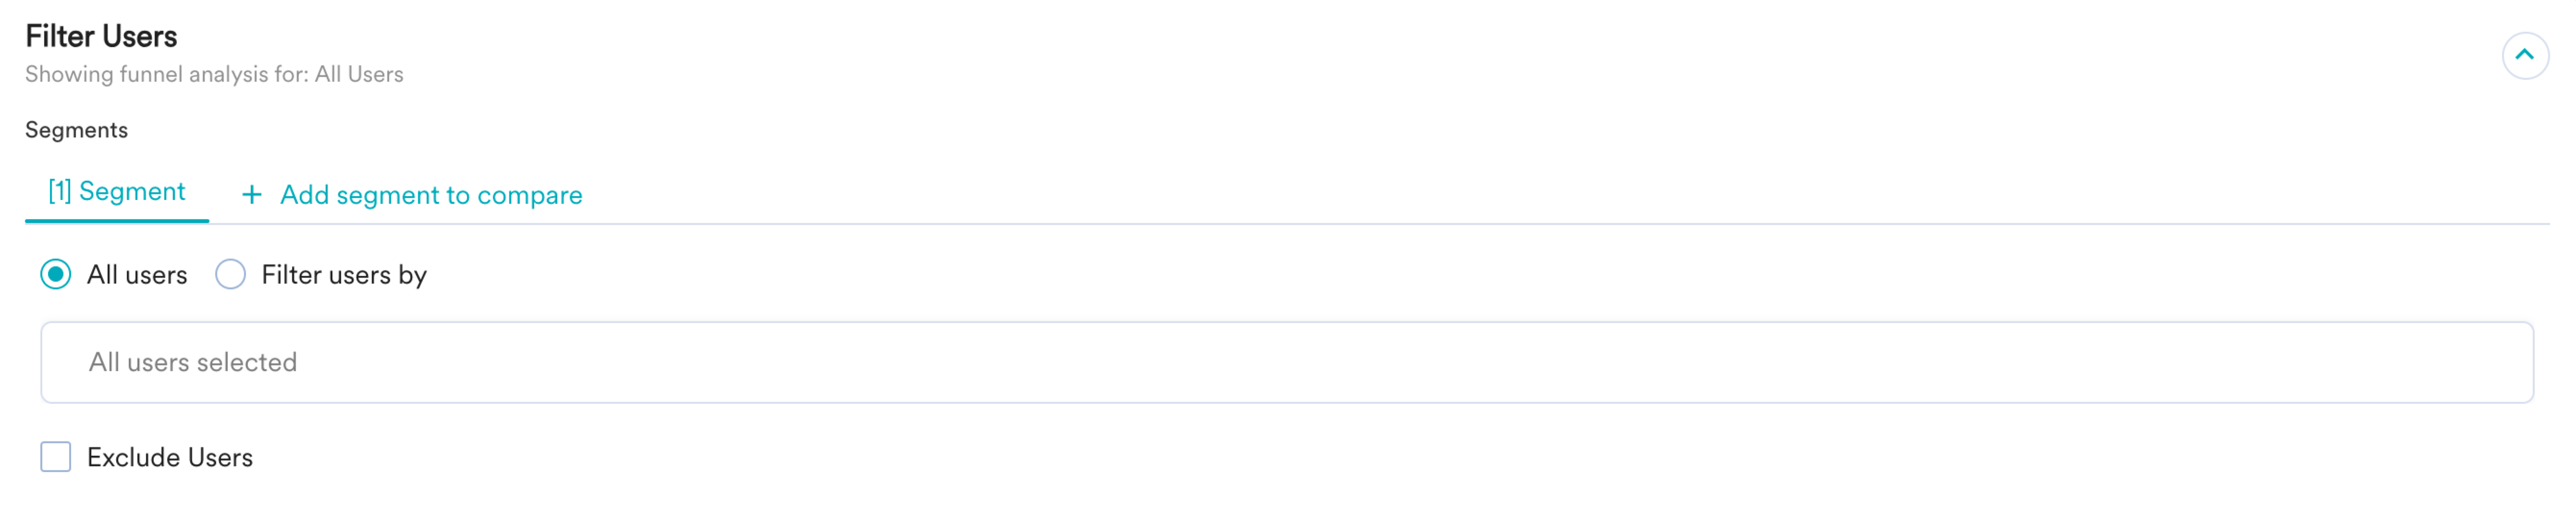Click the Exclude Users label text

point(170,458)
